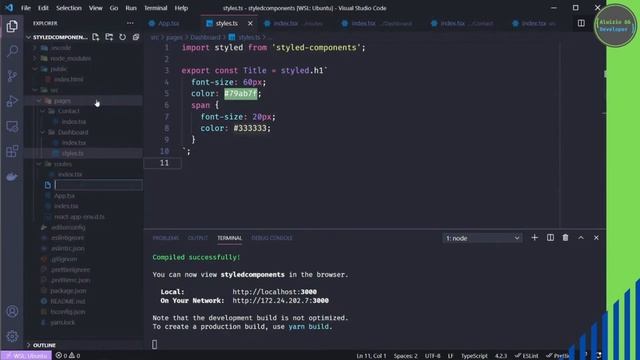Open the Go menu
This screenshot has height=360, width=640.
pos(114,8)
